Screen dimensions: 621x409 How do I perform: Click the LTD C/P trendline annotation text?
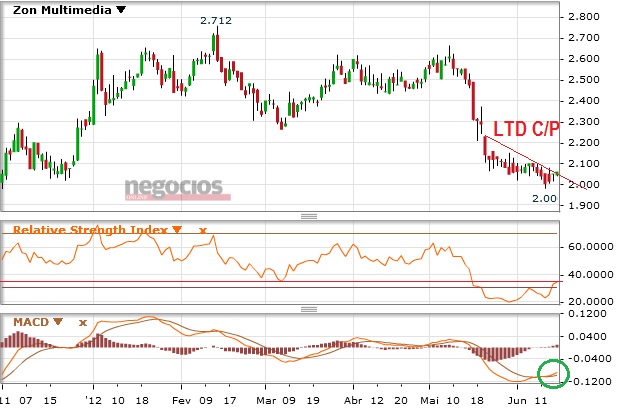pyautogui.click(x=526, y=129)
